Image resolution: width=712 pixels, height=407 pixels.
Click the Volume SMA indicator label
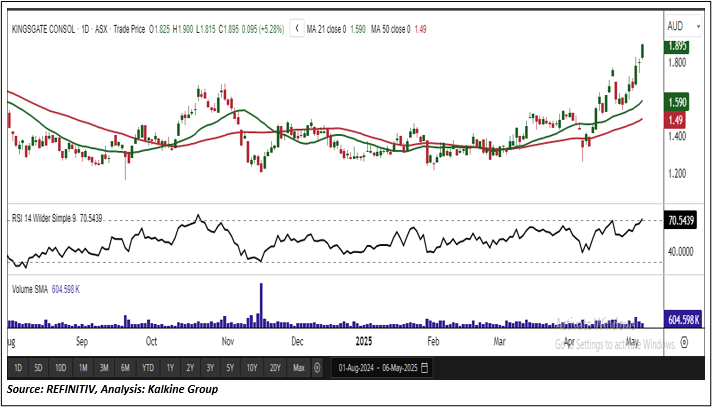click(x=30, y=290)
